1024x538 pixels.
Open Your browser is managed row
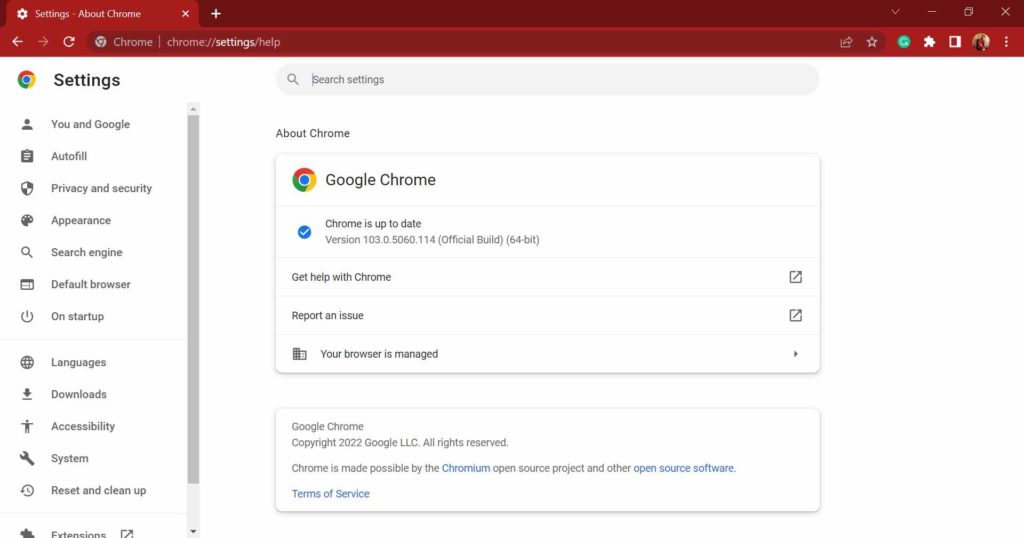[x=547, y=354]
